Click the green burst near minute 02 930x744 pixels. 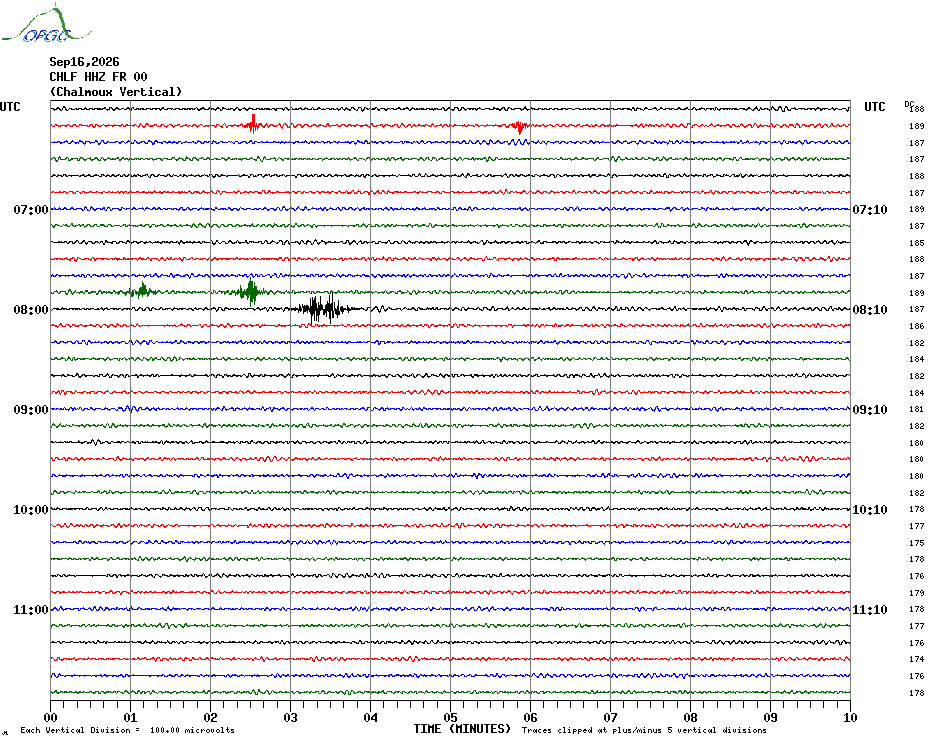251,291
